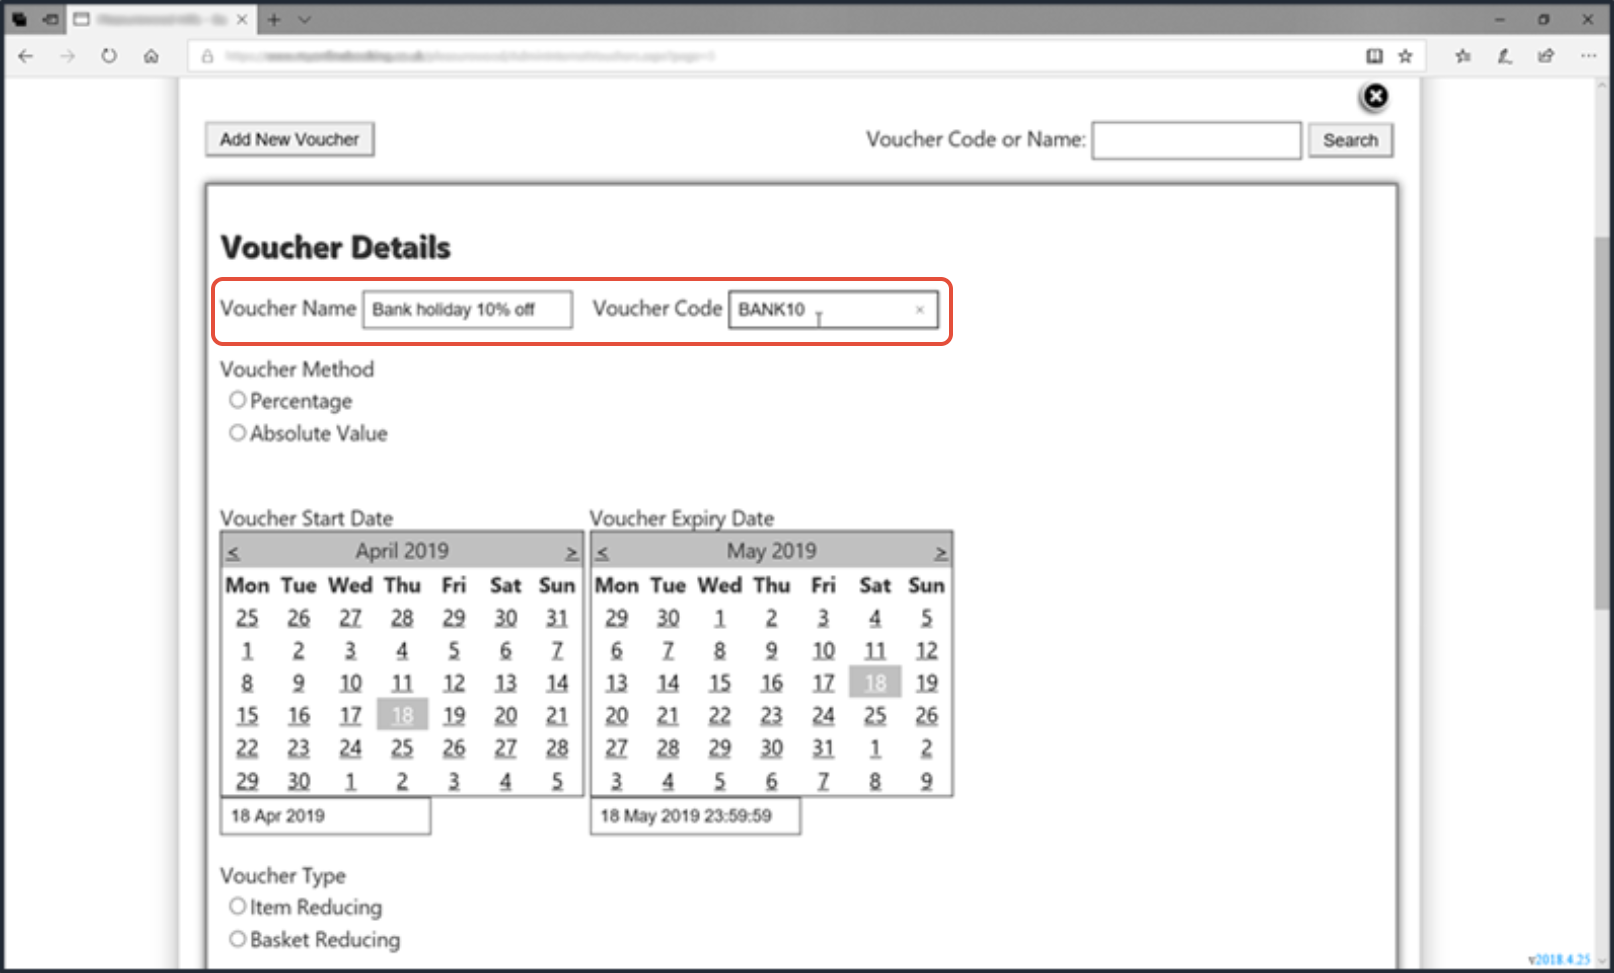Close the voucher popup with the X icon

[x=1376, y=96]
